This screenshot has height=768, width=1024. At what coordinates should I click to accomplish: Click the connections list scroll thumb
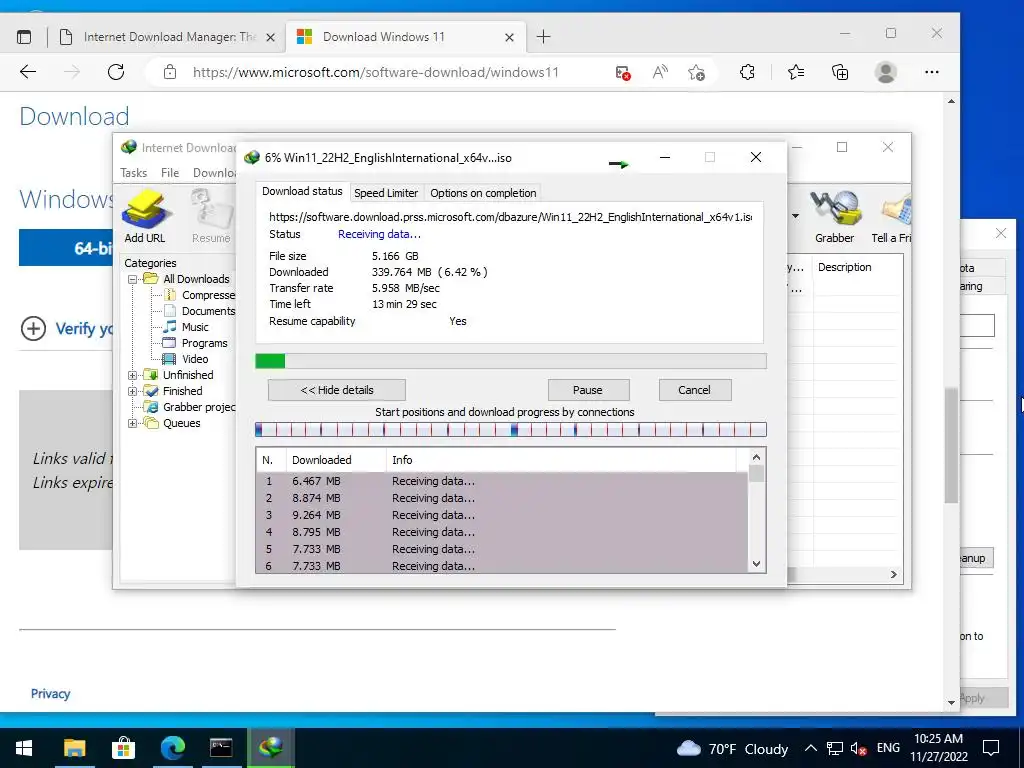point(756,473)
